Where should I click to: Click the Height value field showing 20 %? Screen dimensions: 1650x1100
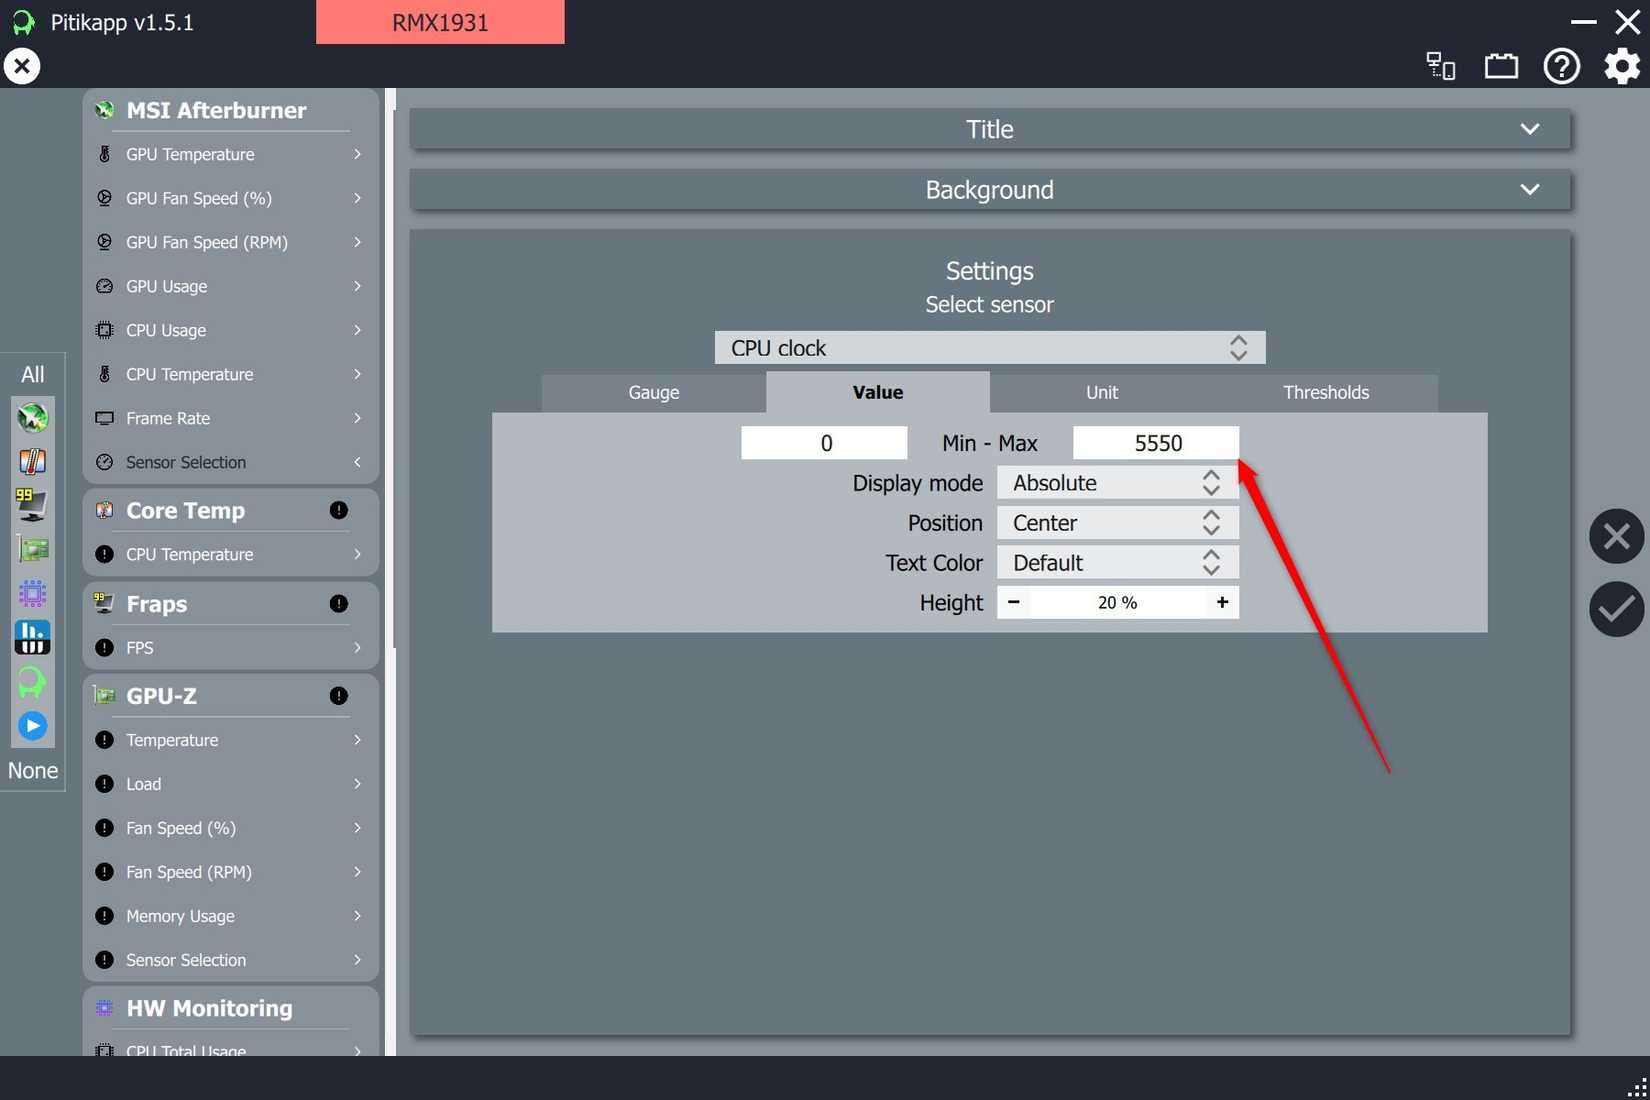(x=1117, y=602)
